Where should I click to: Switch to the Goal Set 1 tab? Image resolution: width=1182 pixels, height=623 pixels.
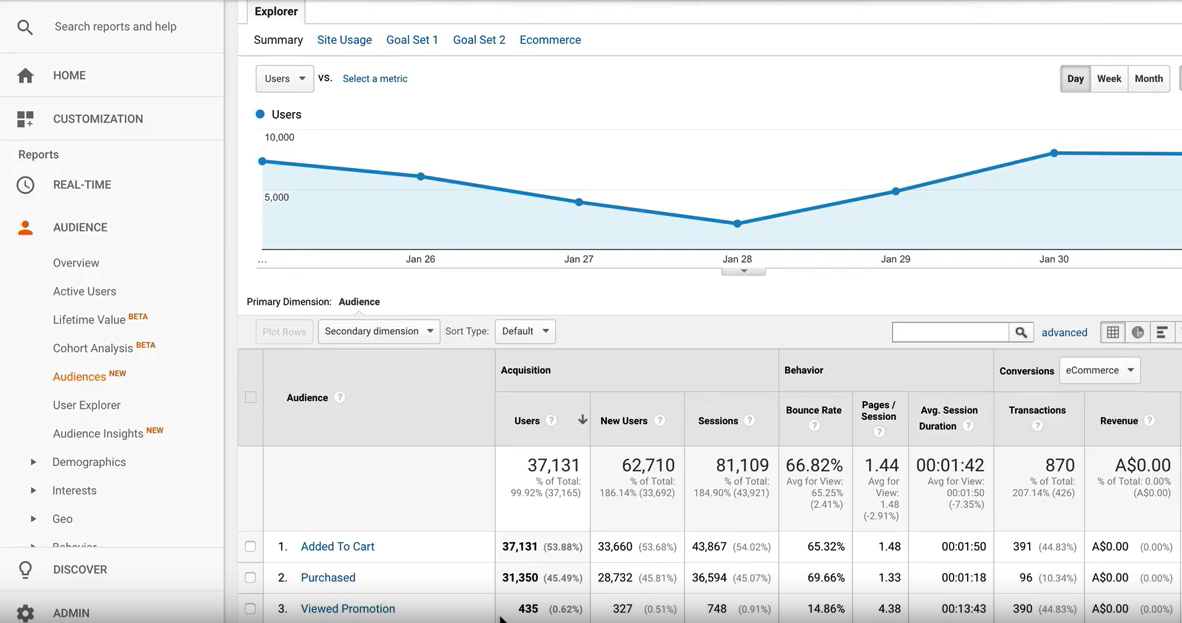412,40
